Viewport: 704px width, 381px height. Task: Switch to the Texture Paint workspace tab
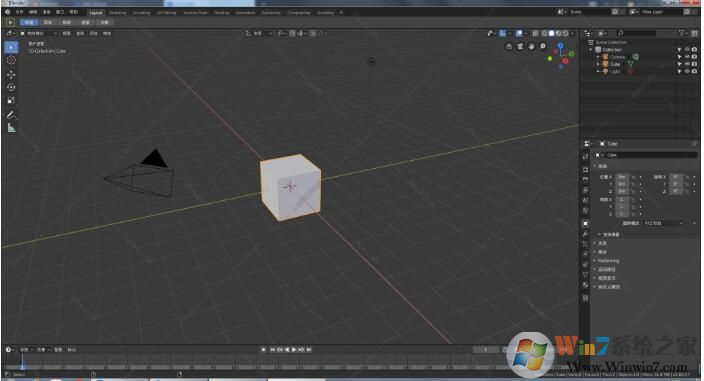(195, 13)
